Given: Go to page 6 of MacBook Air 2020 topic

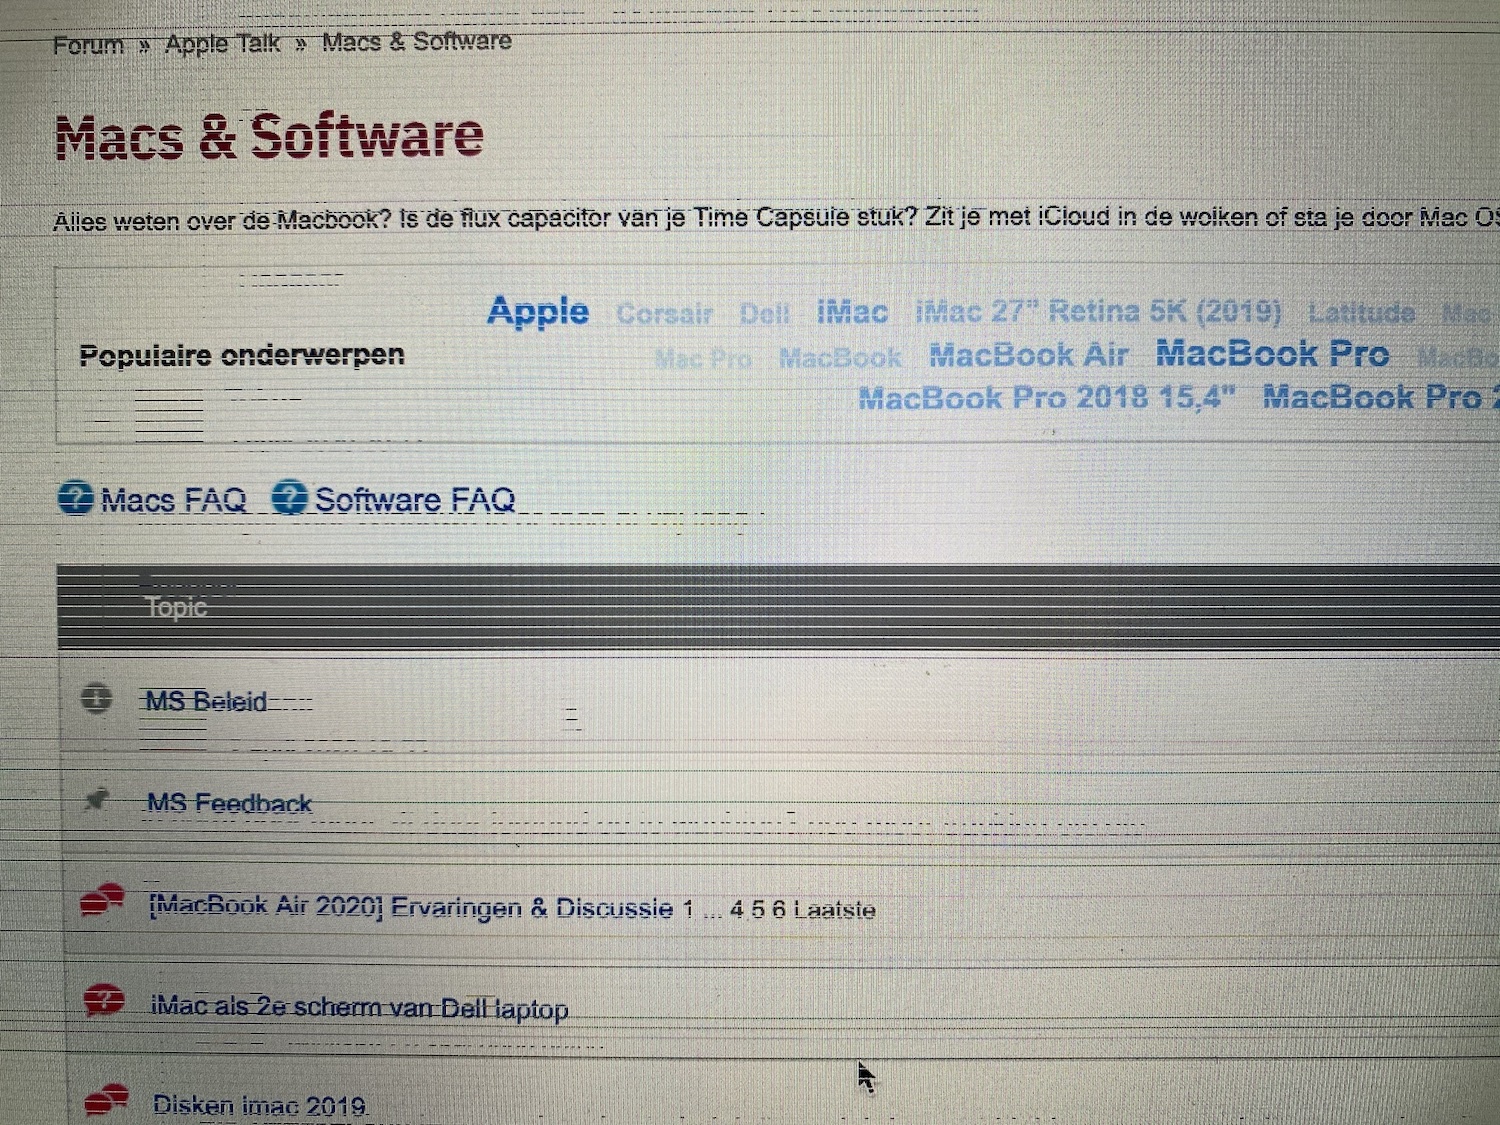Looking at the screenshot, I should [x=780, y=910].
